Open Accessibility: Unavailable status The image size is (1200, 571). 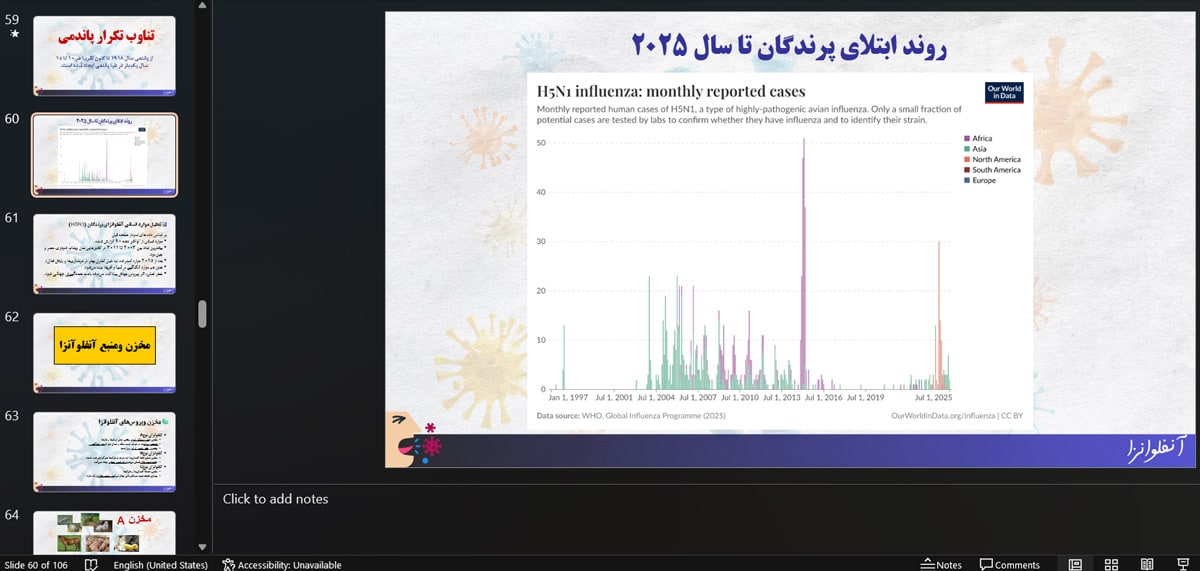tap(282, 564)
